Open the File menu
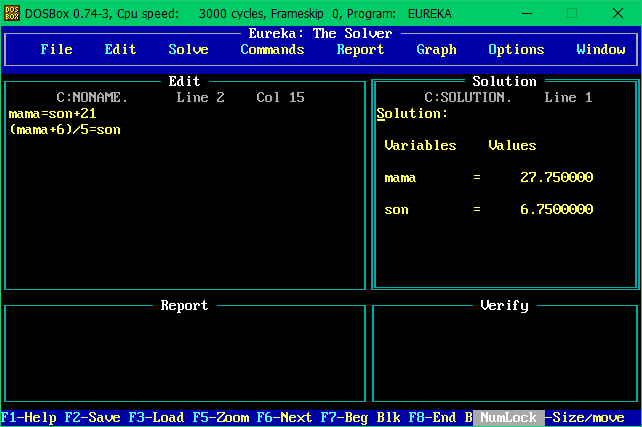 [x=57, y=50]
